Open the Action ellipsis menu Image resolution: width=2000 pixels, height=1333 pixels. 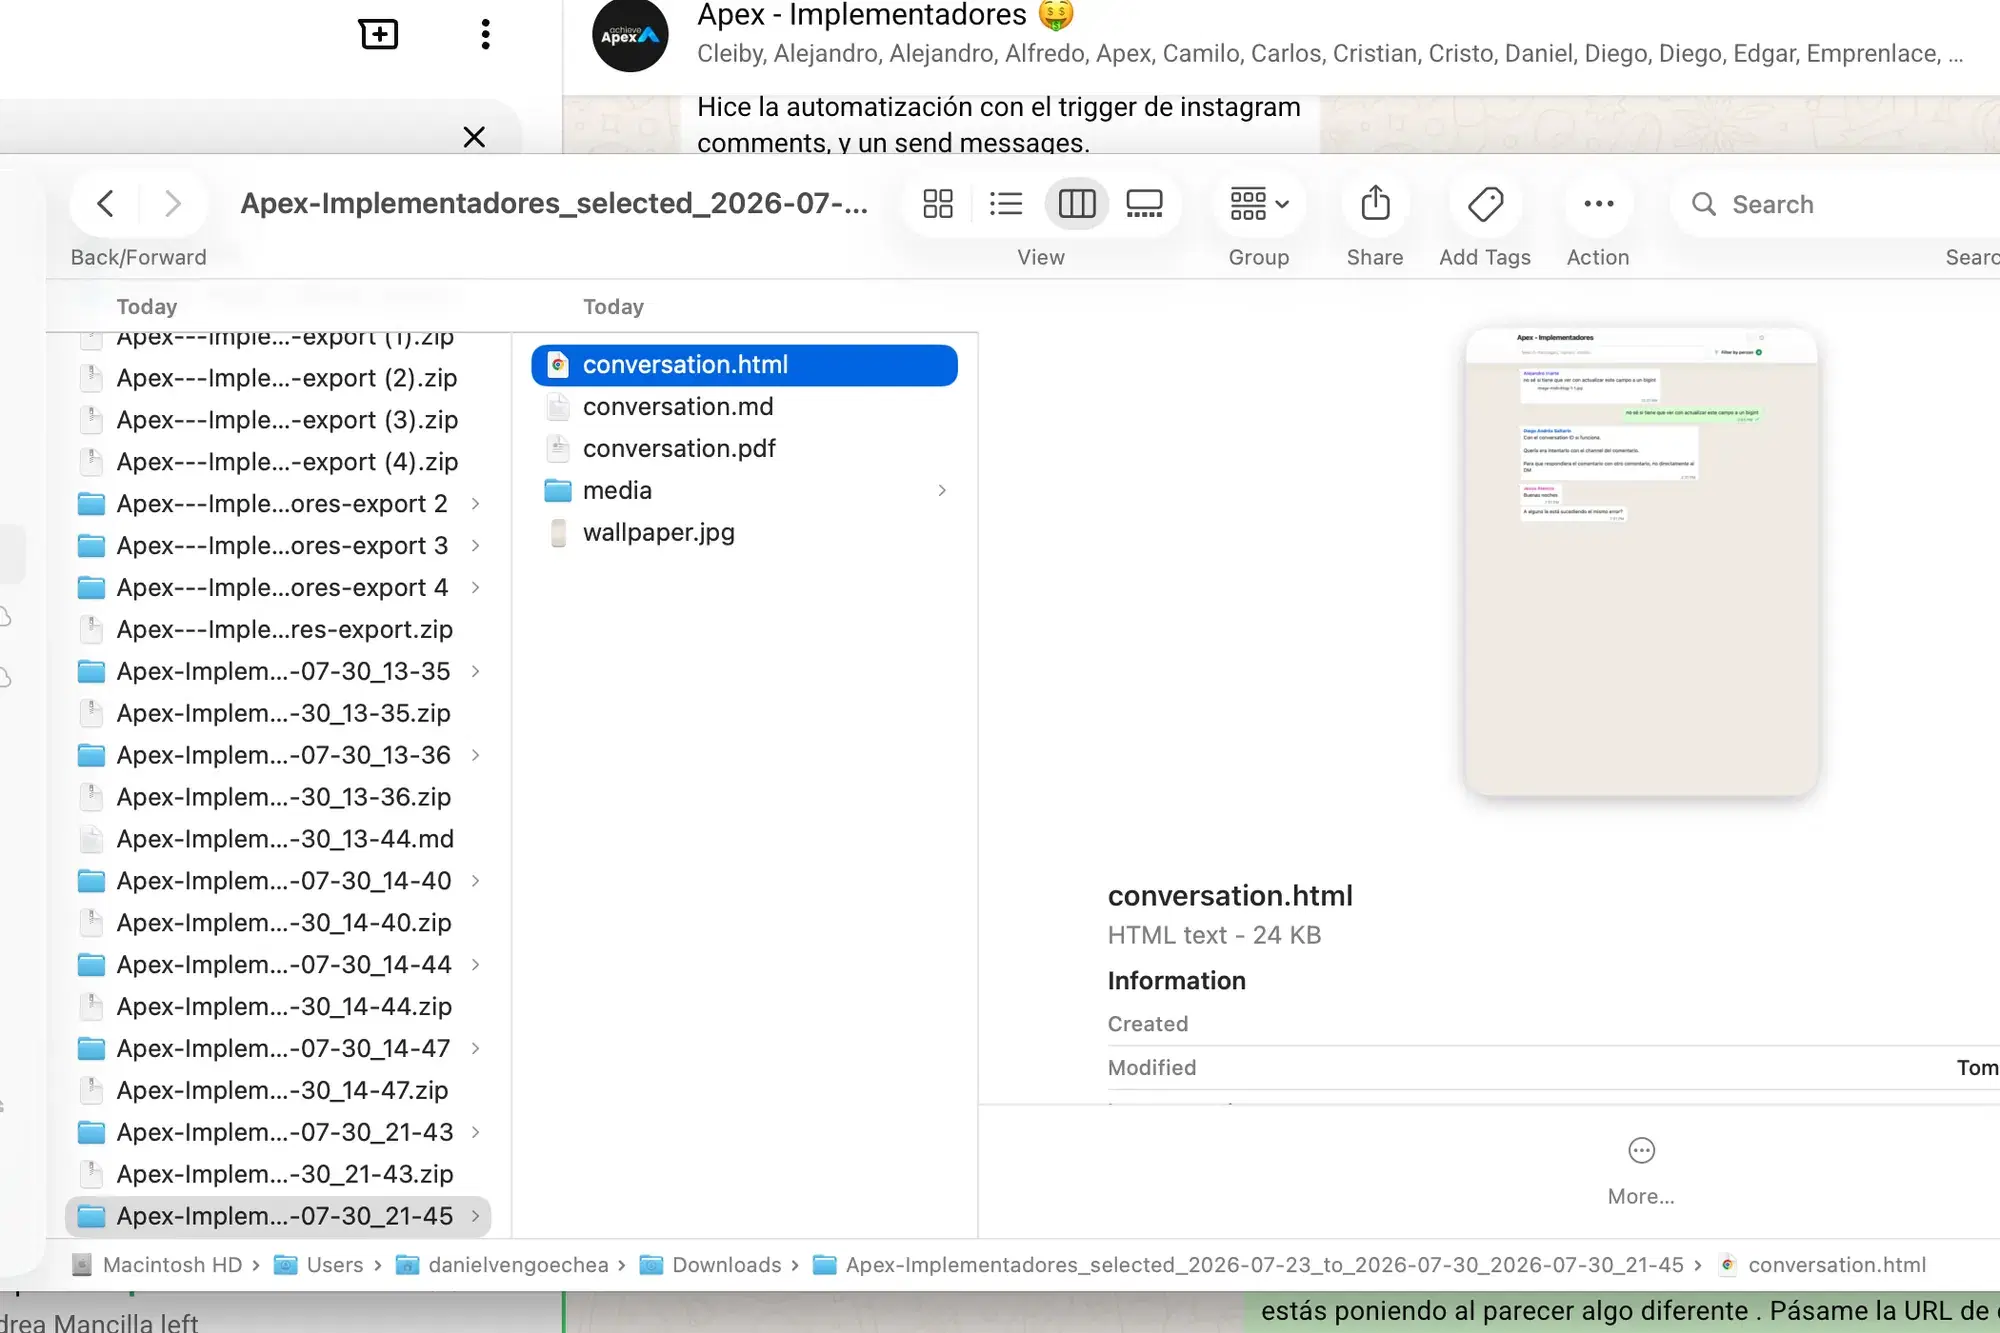(1598, 204)
